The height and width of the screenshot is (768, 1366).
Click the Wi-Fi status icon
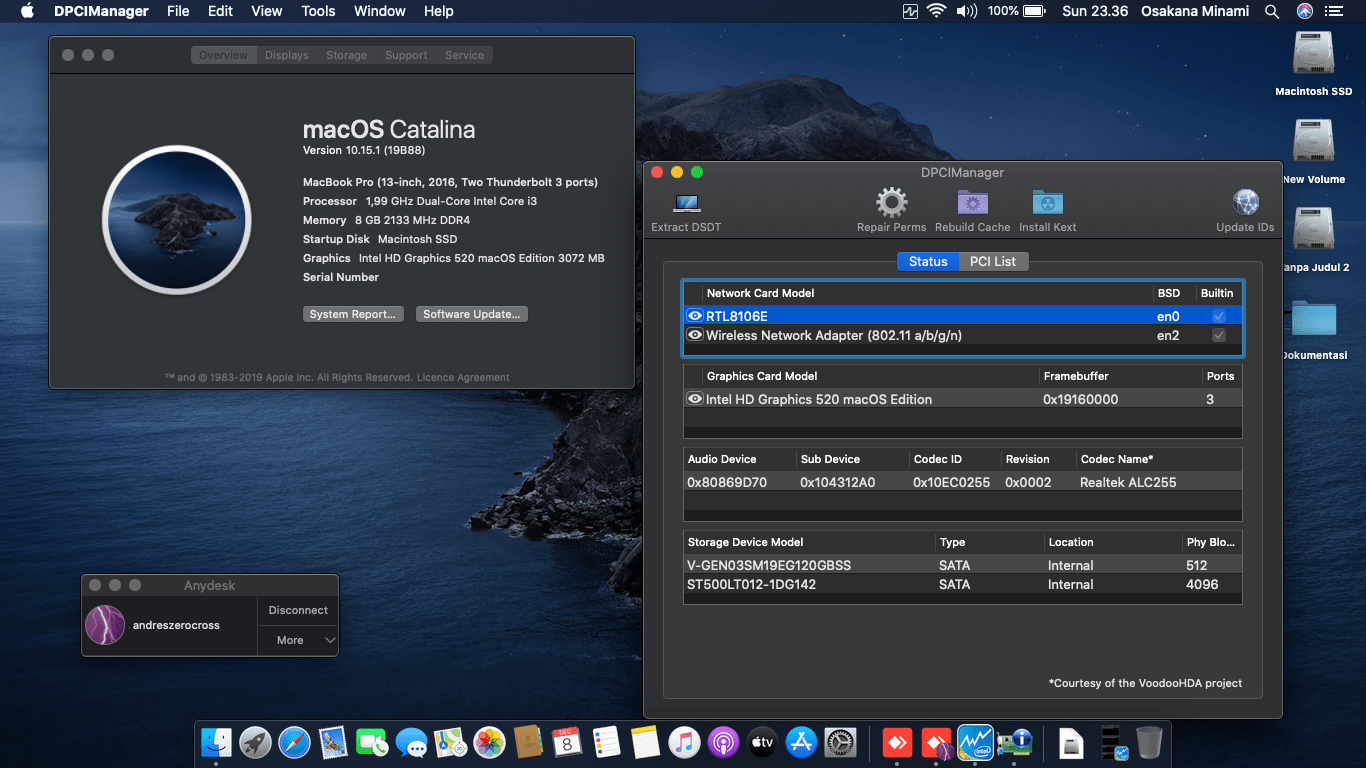pos(937,11)
